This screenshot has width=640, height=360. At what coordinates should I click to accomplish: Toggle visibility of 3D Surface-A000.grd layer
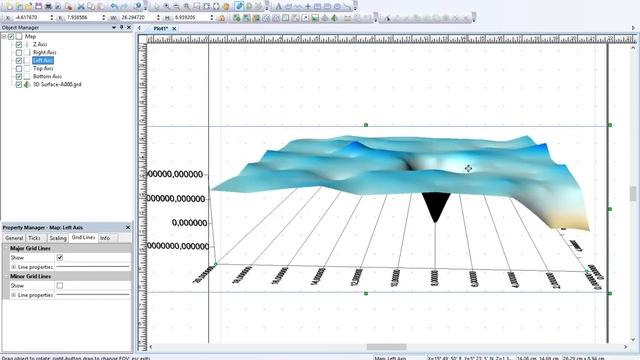(x=19, y=84)
